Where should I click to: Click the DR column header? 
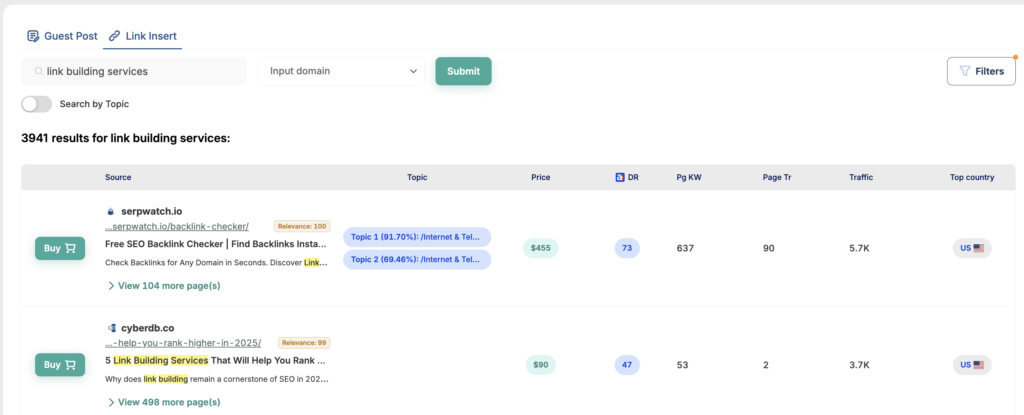click(633, 177)
